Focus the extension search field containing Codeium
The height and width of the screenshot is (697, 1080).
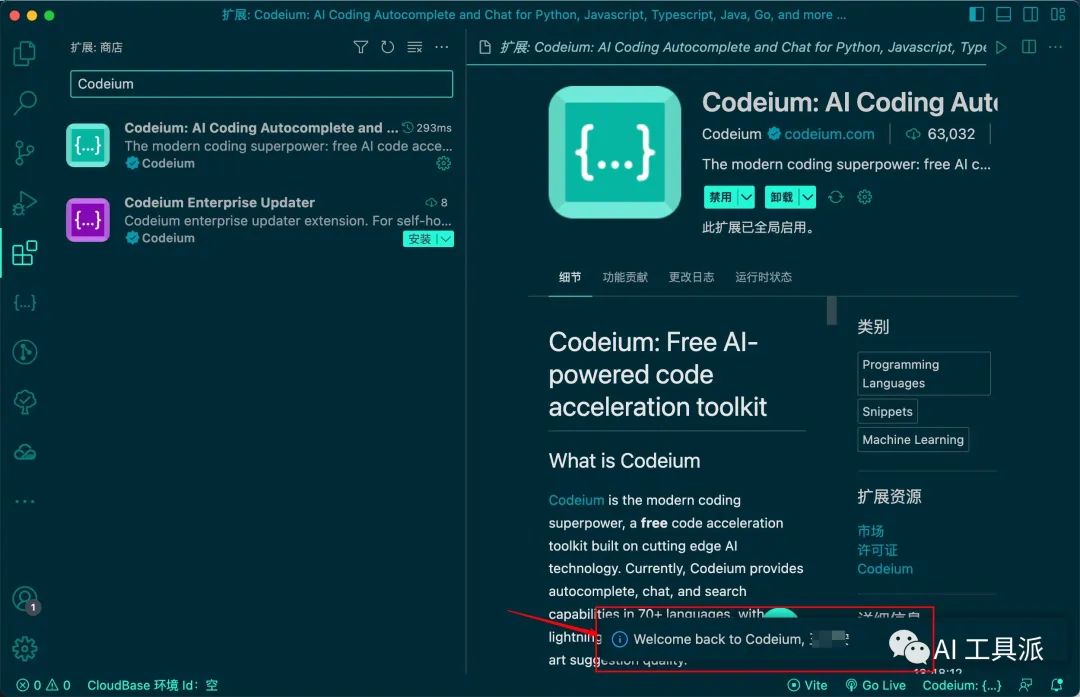click(261, 84)
